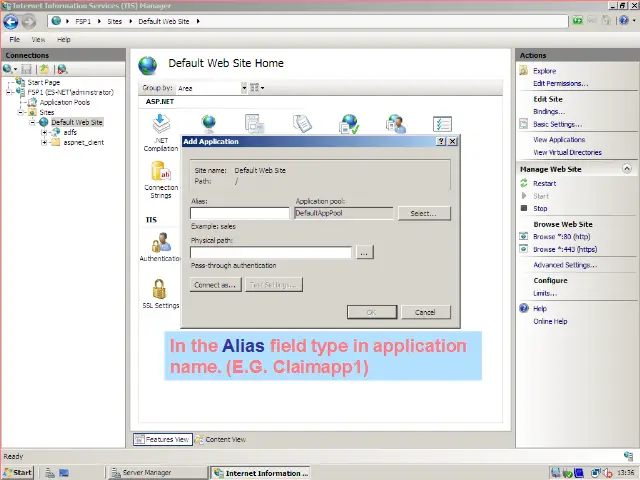Viewport: 640px width, 480px height.
Task: Switch to Features View tab
Action: point(163,439)
